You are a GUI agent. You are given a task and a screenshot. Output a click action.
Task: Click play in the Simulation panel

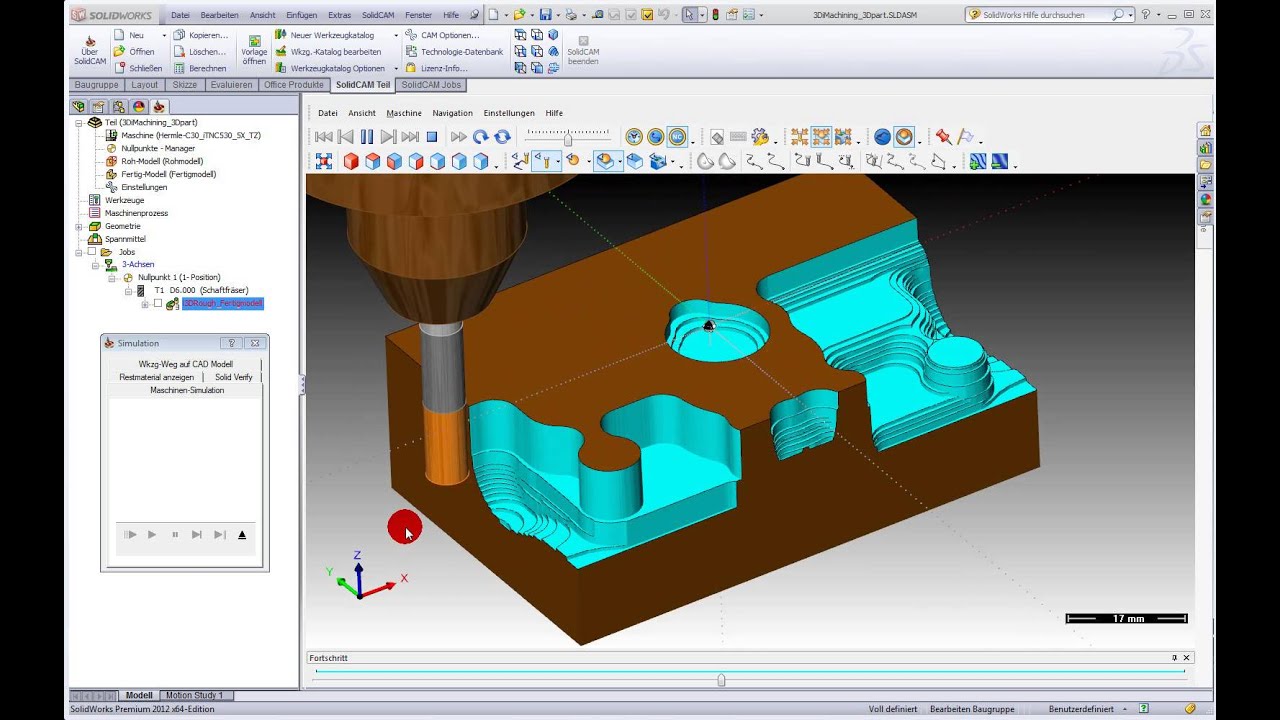(x=152, y=535)
